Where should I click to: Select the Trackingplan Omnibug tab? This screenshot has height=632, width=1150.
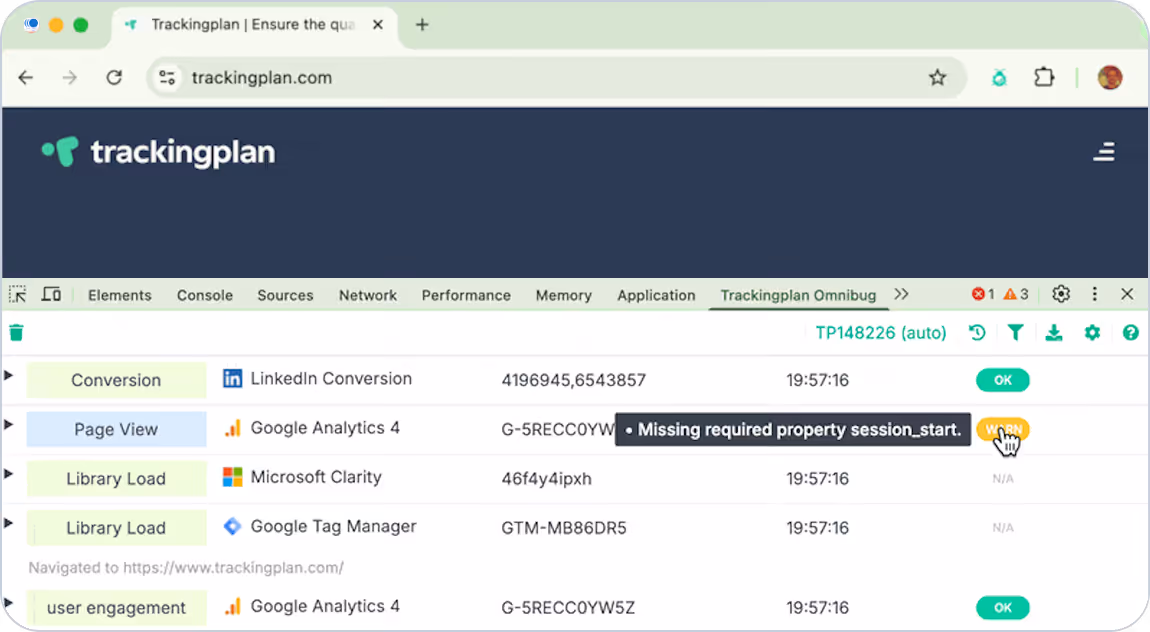(x=798, y=295)
